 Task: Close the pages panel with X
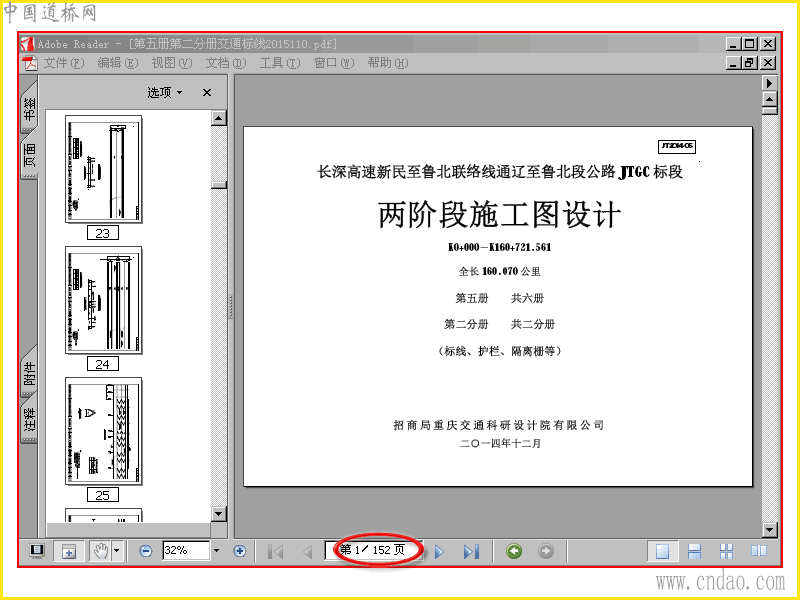click(x=207, y=92)
